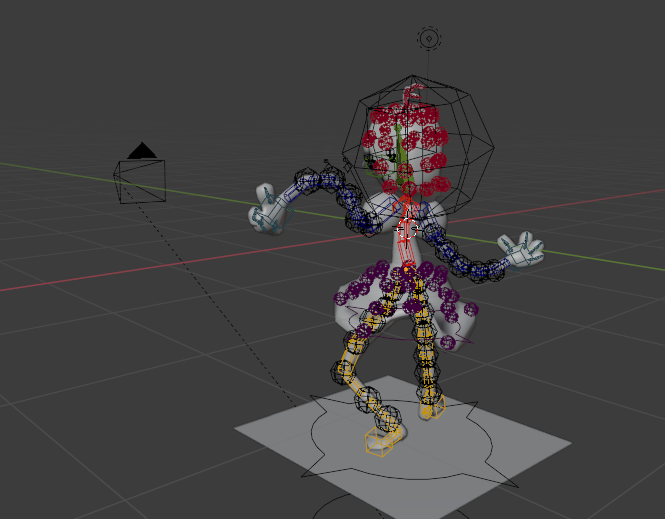The height and width of the screenshot is (519, 665).
Task: Click the 3D cursor at the chest
Action: (407, 229)
